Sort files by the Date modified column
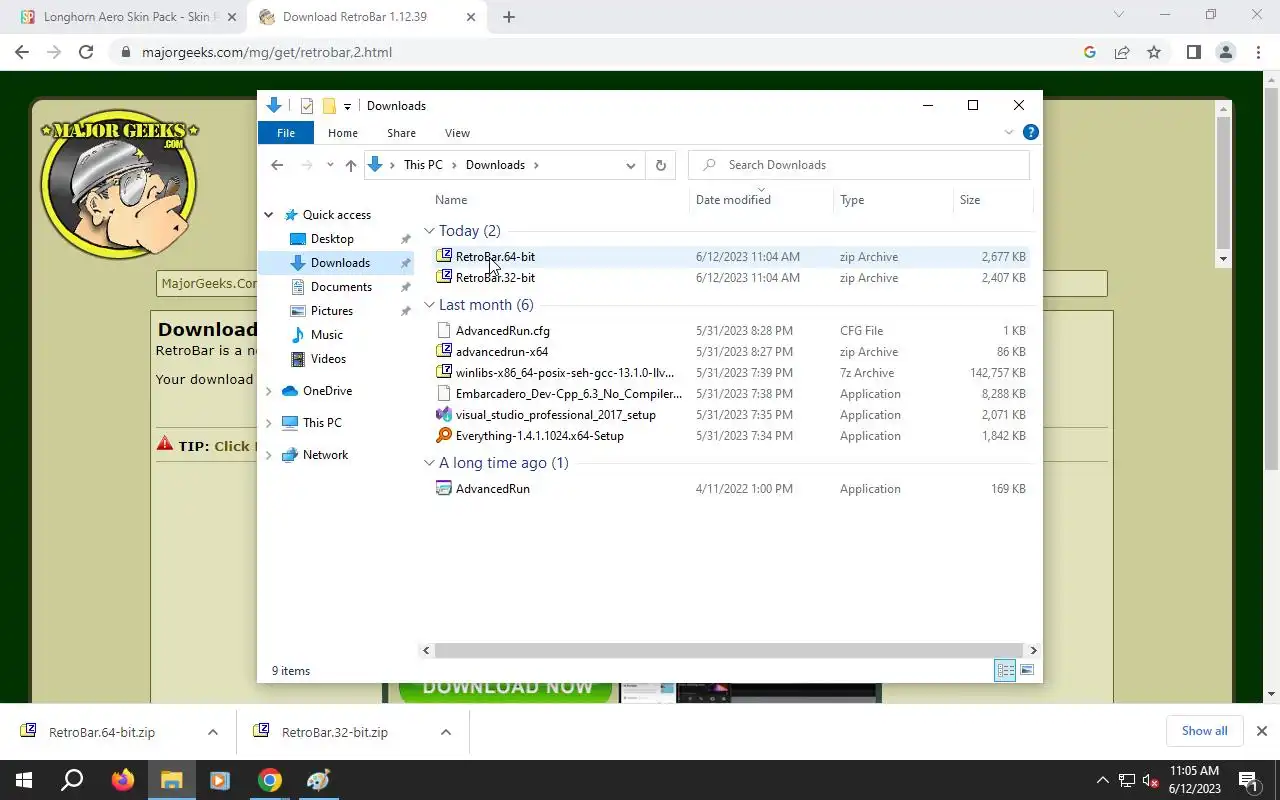This screenshot has height=800, width=1280. (x=733, y=200)
